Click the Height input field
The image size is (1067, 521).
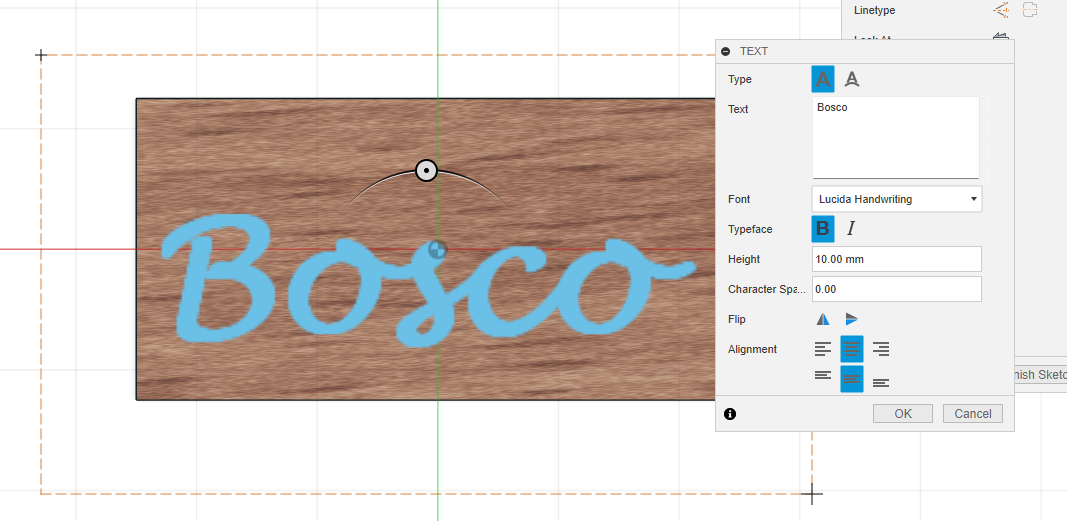pyautogui.click(x=896, y=259)
